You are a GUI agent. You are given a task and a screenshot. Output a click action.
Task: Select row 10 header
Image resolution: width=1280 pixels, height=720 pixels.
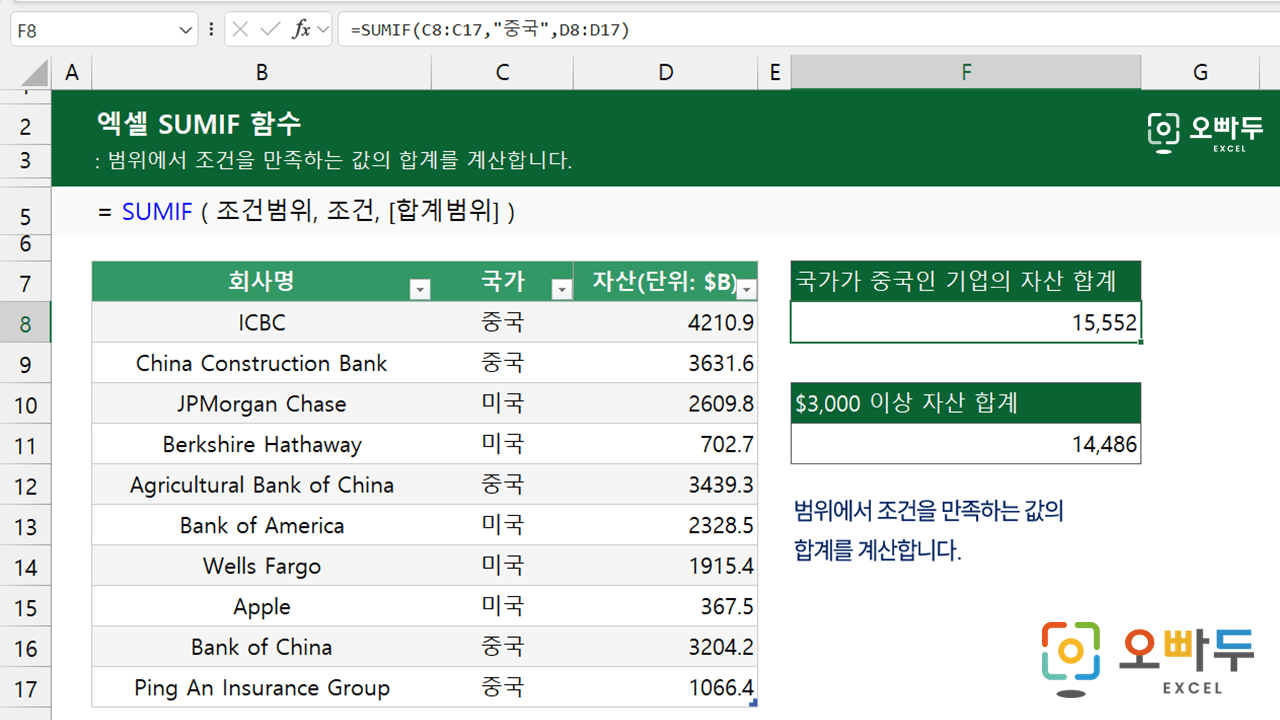(25, 405)
